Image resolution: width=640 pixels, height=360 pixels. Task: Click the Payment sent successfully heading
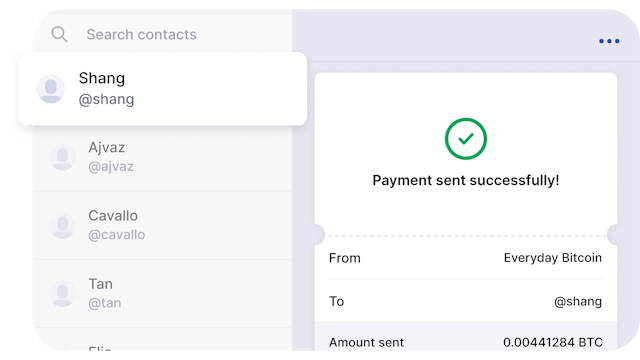[x=466, y=180]
